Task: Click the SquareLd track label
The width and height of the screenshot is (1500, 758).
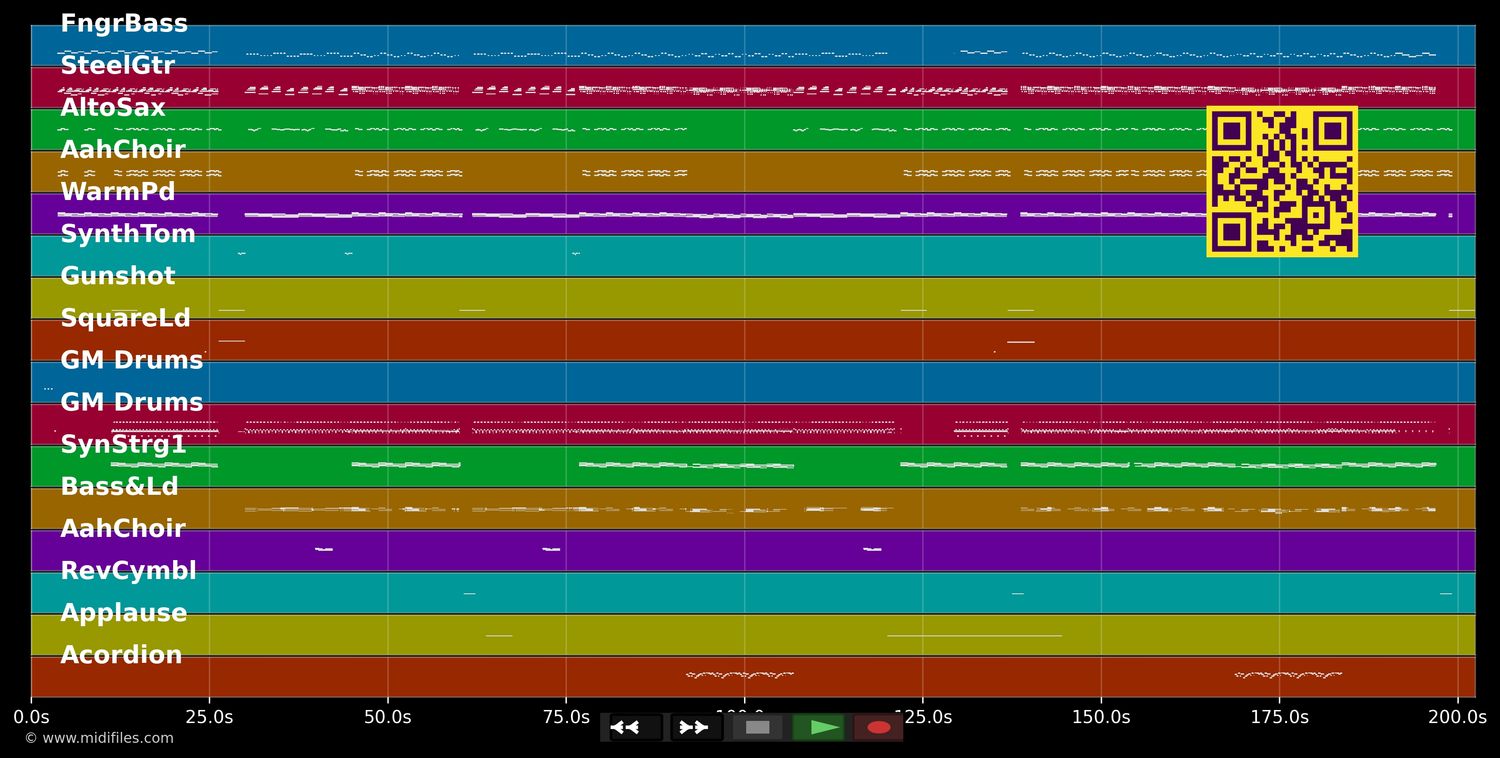Action: 125,318
